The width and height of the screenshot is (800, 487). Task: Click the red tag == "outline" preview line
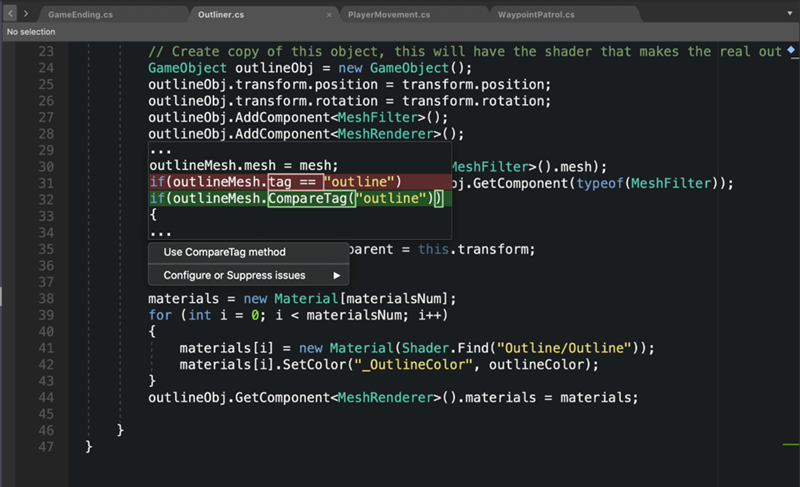275,182
